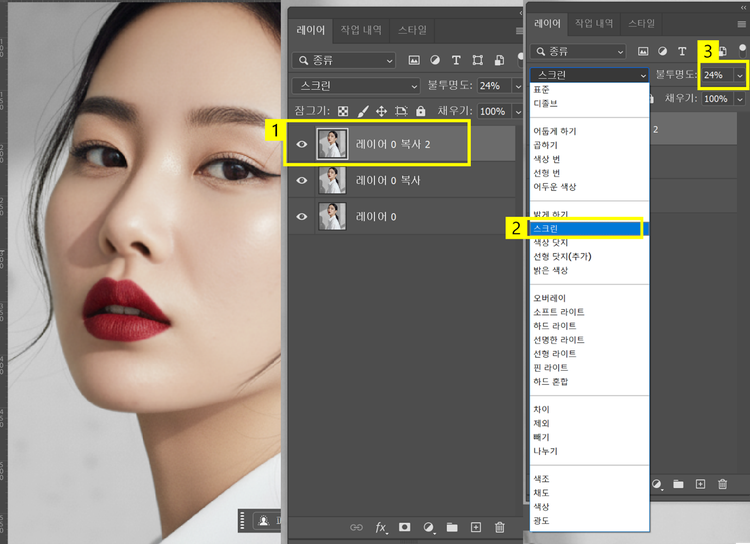Create a new layer below the layer list

click(x=476, y=527)
